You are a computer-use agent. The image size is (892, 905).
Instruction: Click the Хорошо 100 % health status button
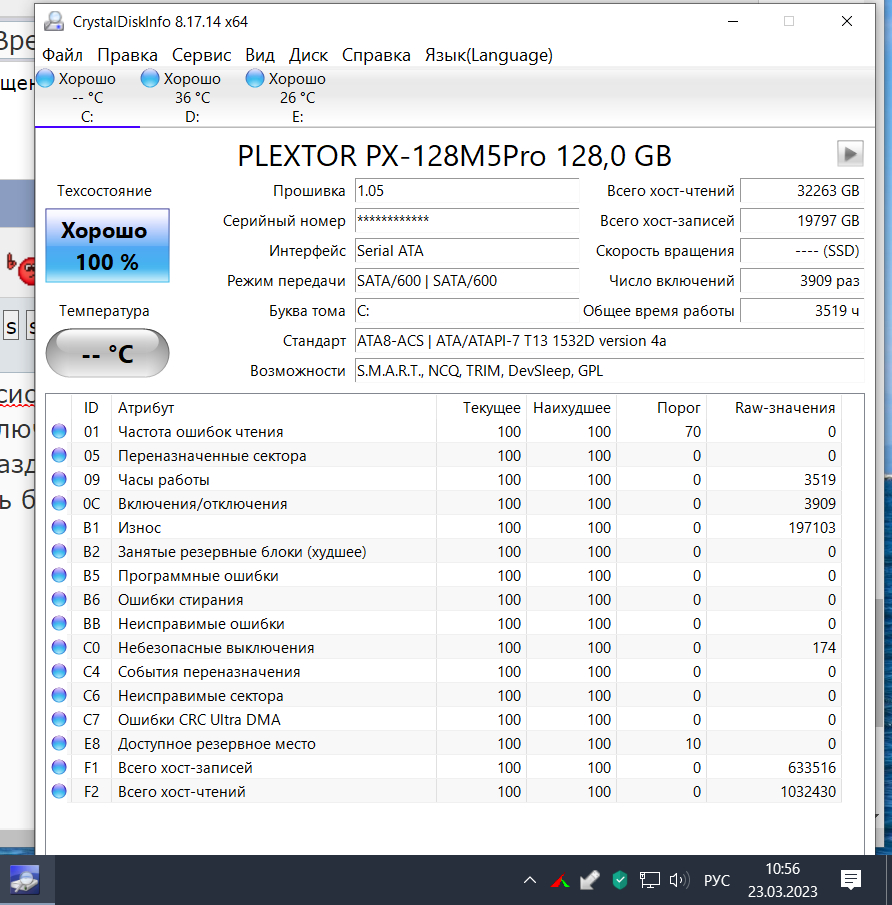(107, 246)
